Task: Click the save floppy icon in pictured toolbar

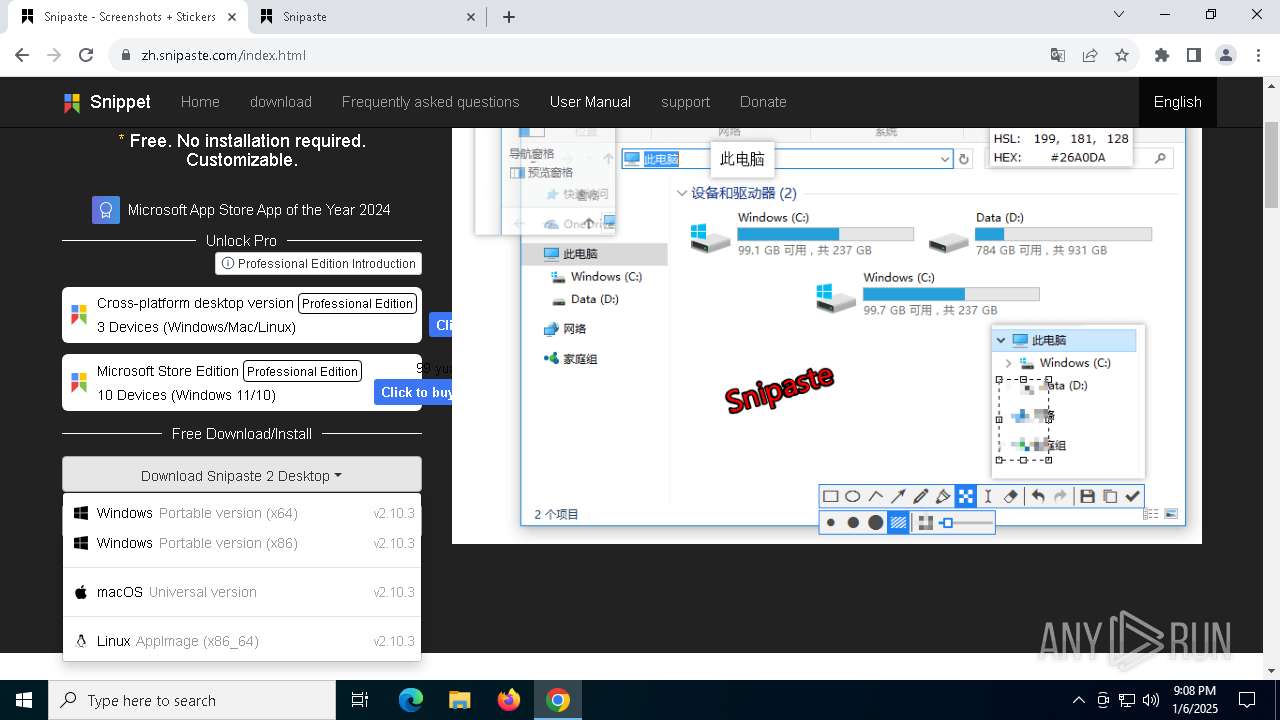Action: click(x=1087, y=496)
